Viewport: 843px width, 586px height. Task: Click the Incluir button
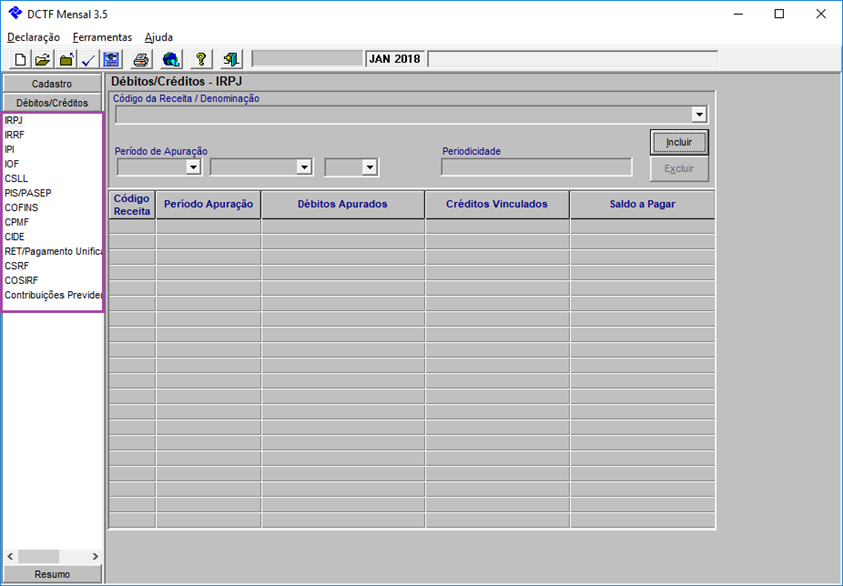[x=679, y=142]
